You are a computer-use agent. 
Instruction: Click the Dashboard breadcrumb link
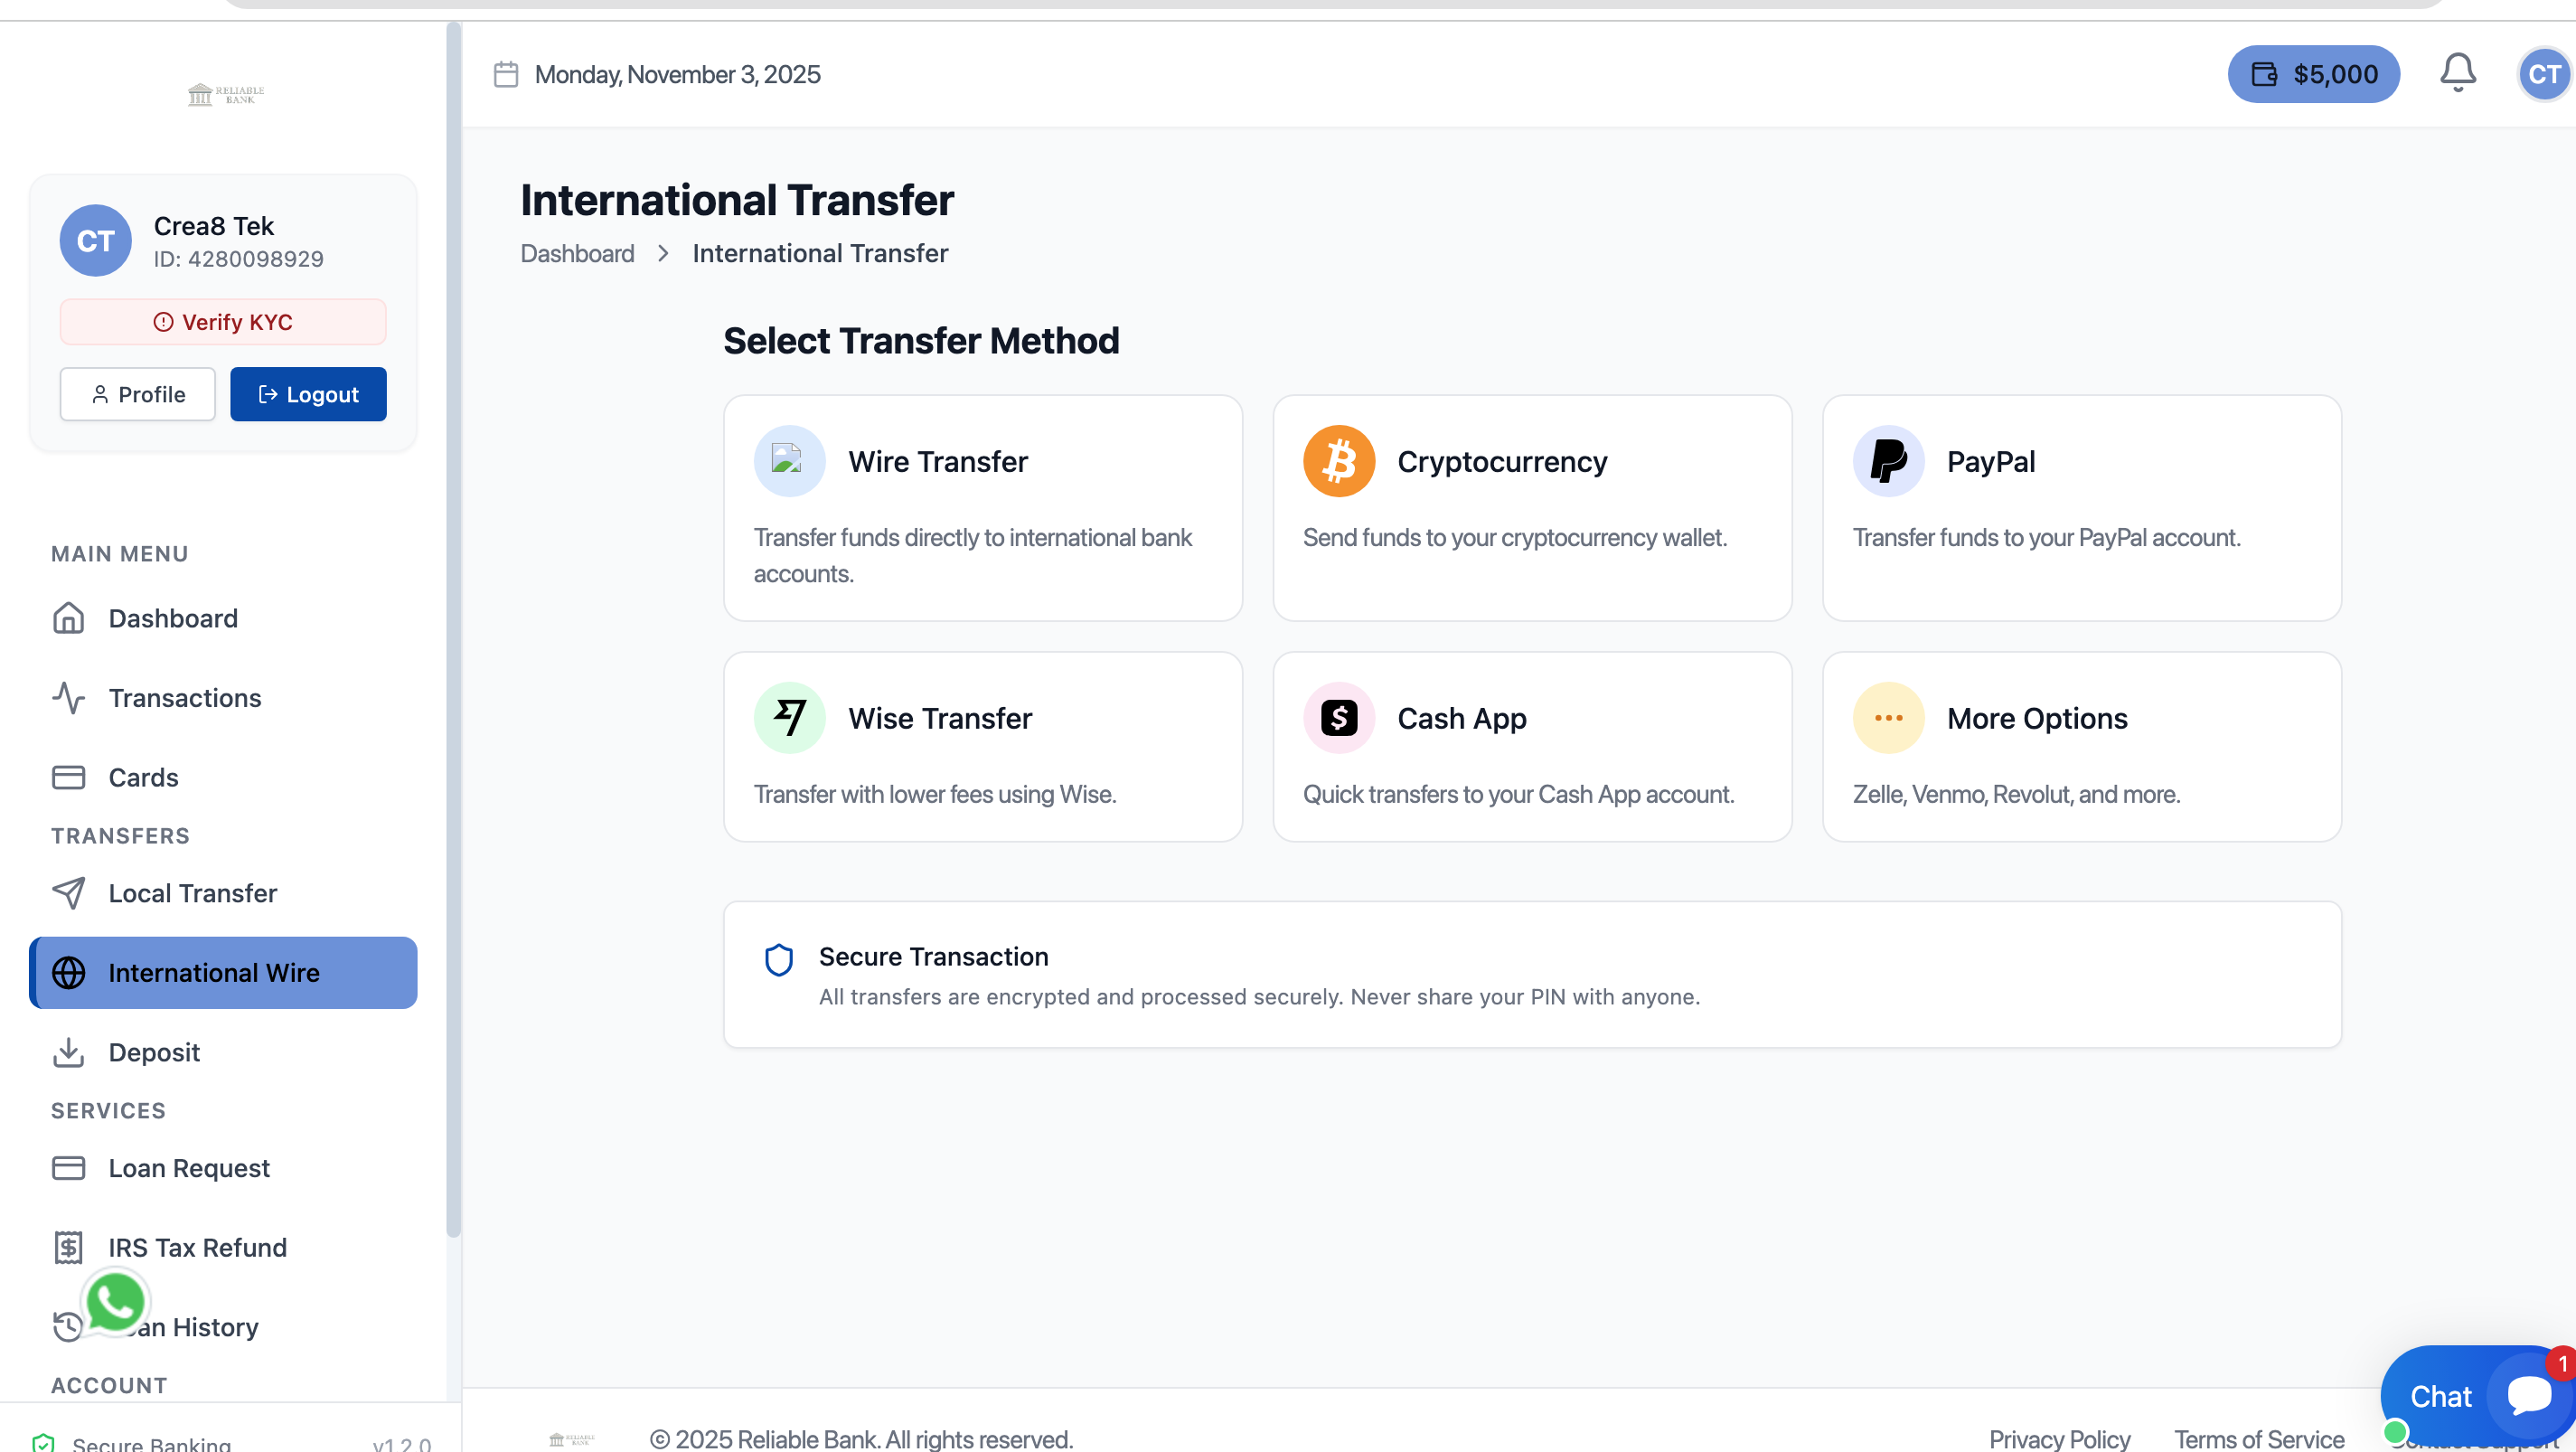(577, 254)
